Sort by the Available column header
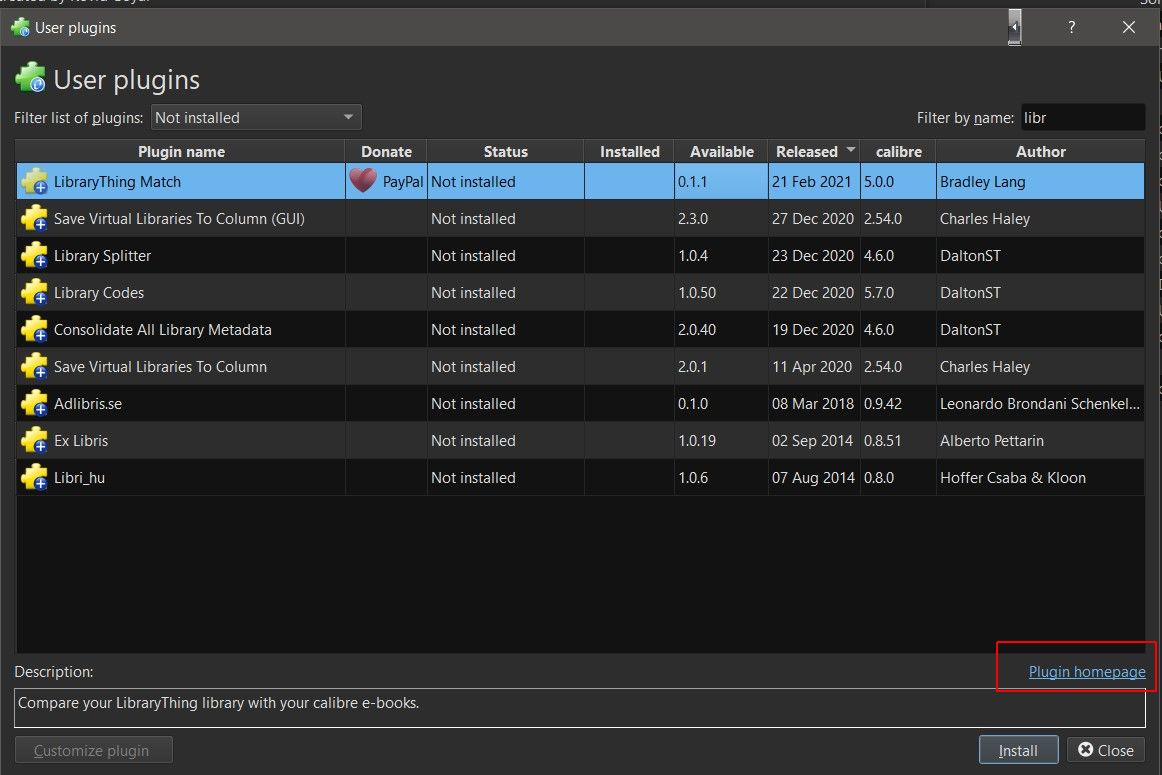 [x=721, y=152]
